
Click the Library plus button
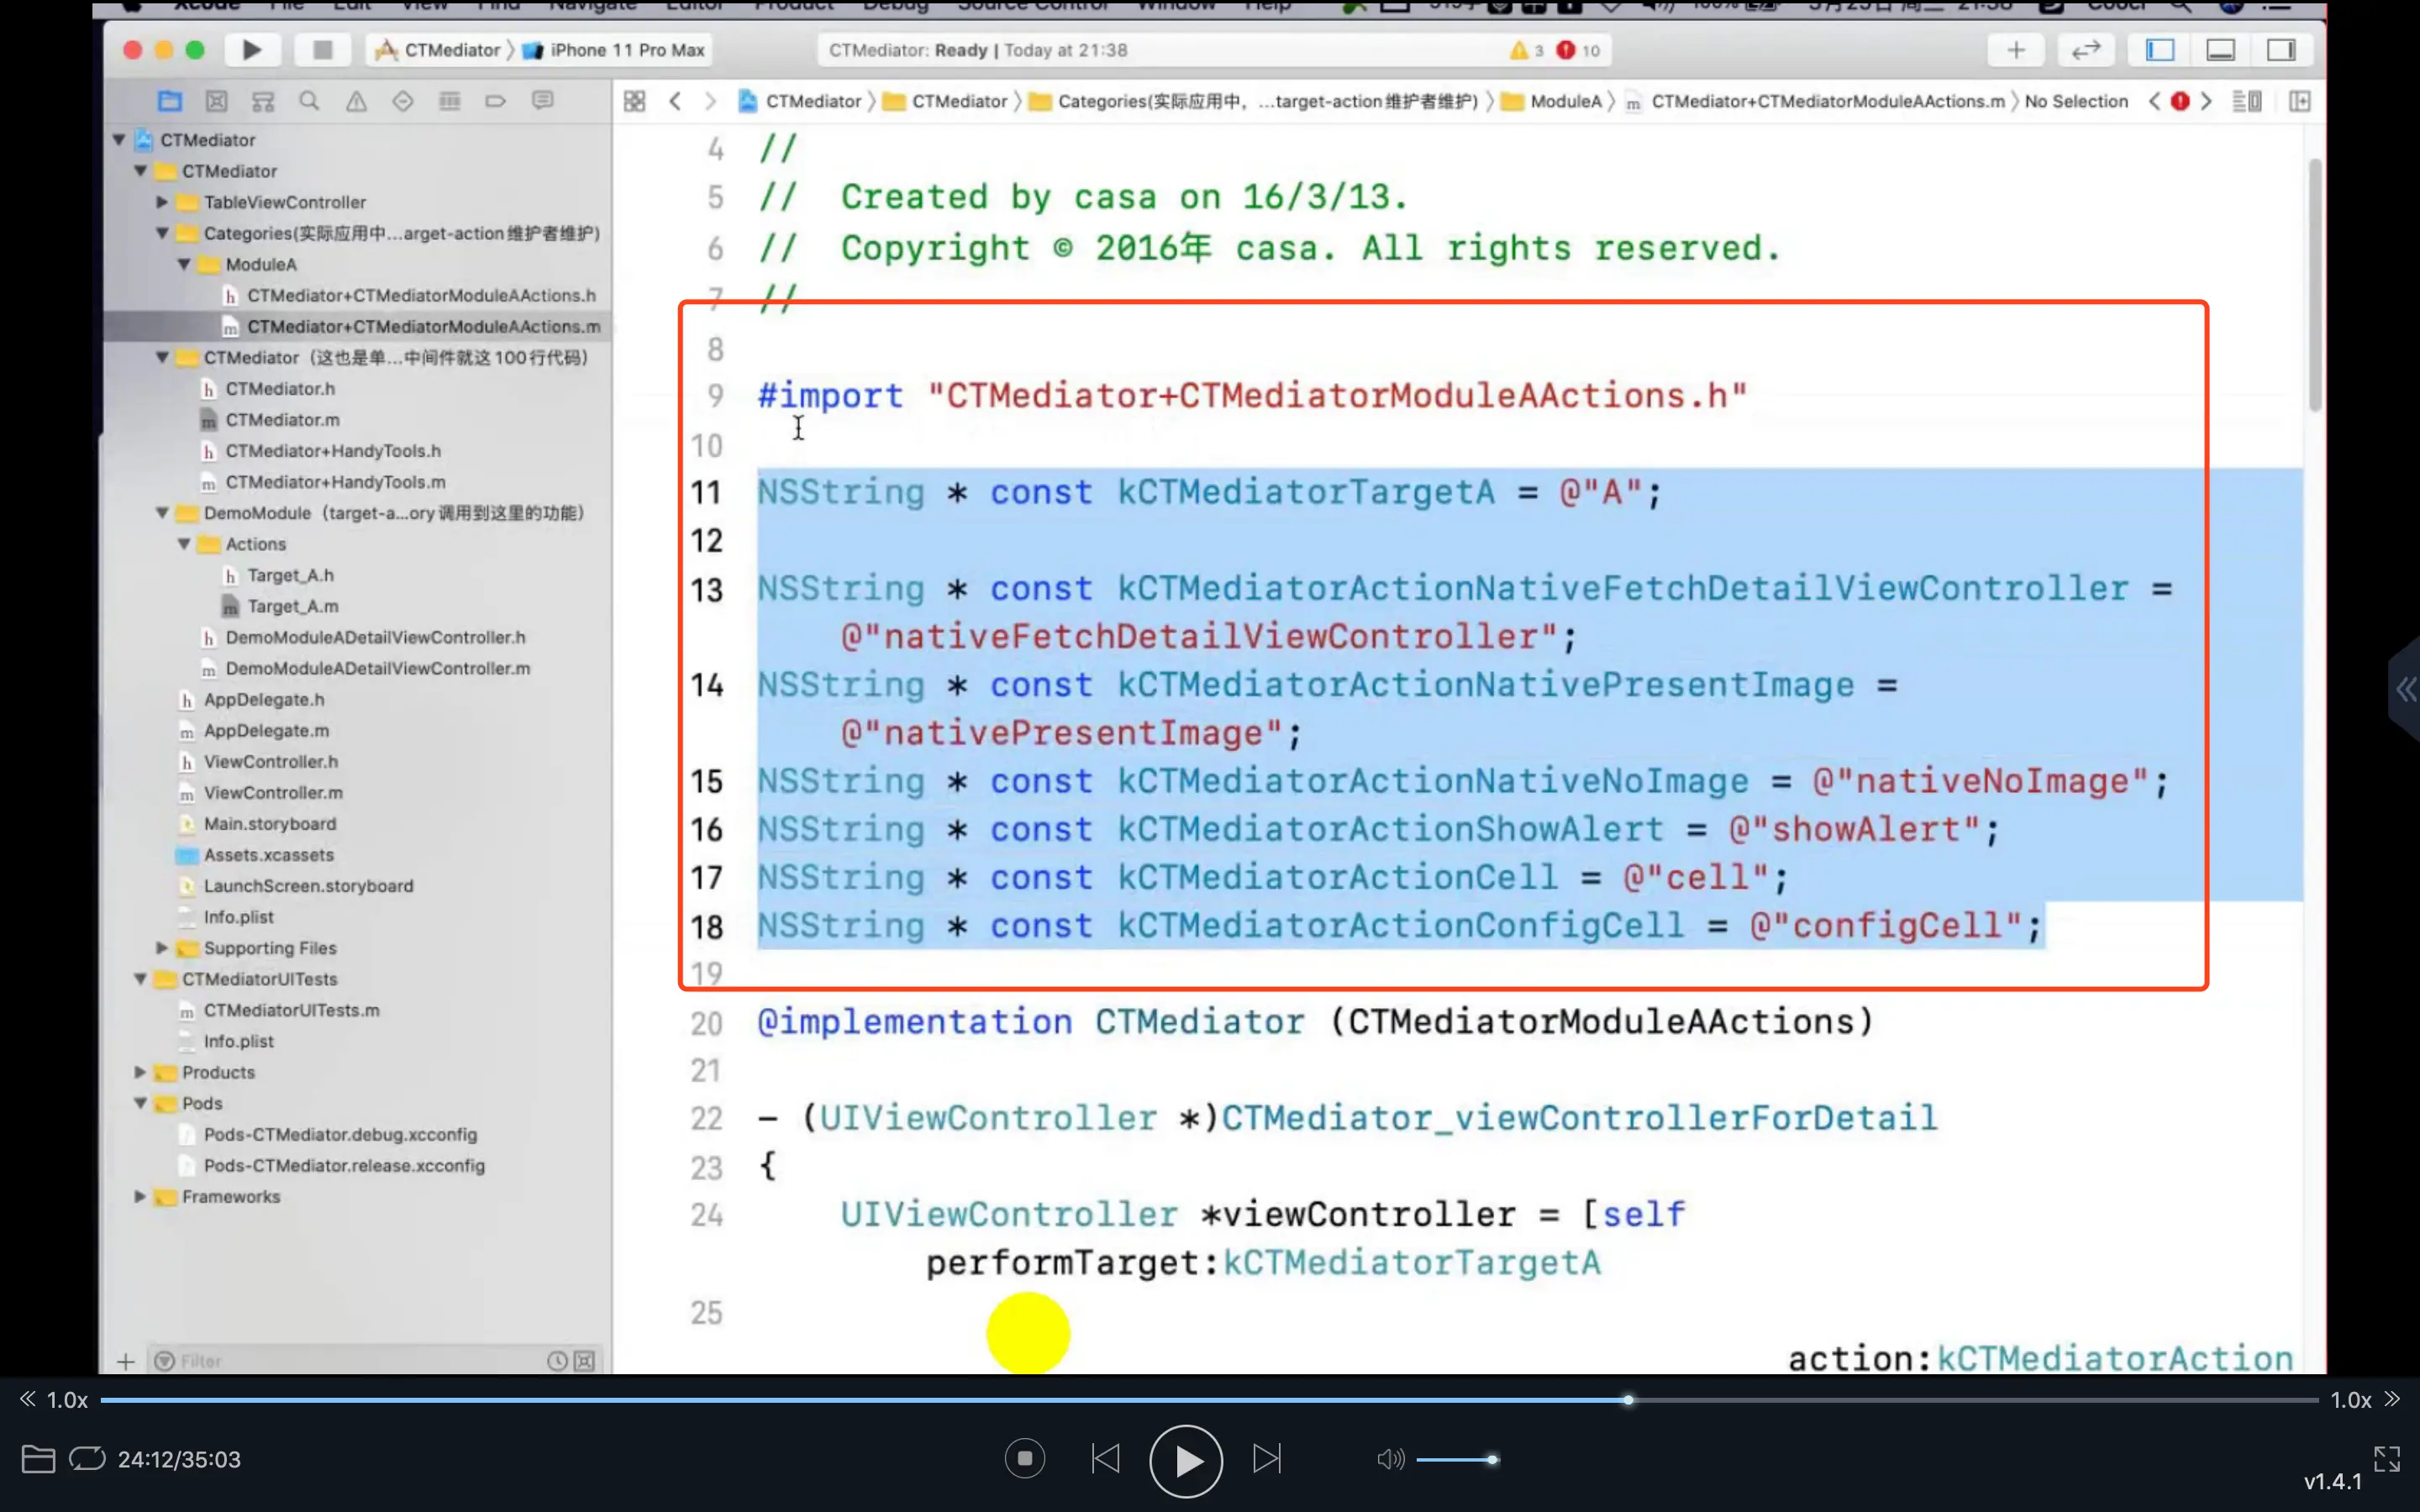pyautogui.click(x=2016, y=50)
